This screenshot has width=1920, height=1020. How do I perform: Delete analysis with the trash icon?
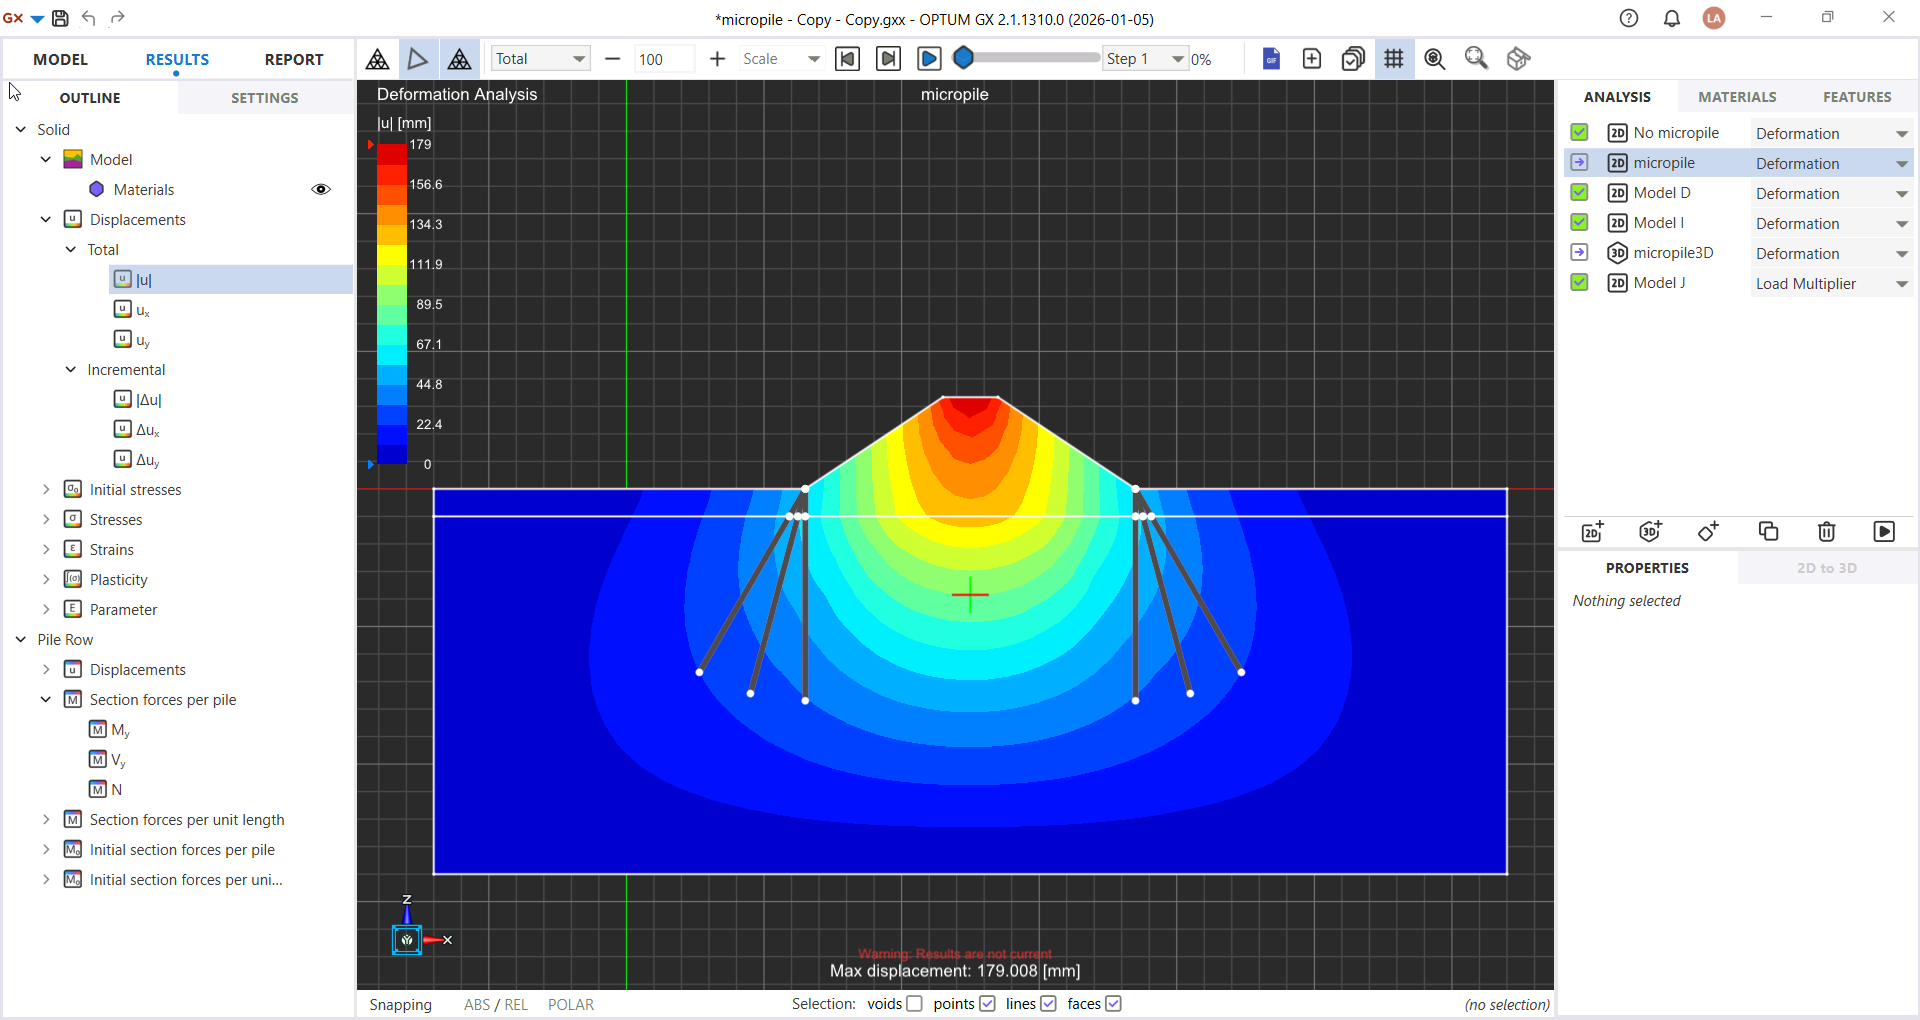[1826, 531]
